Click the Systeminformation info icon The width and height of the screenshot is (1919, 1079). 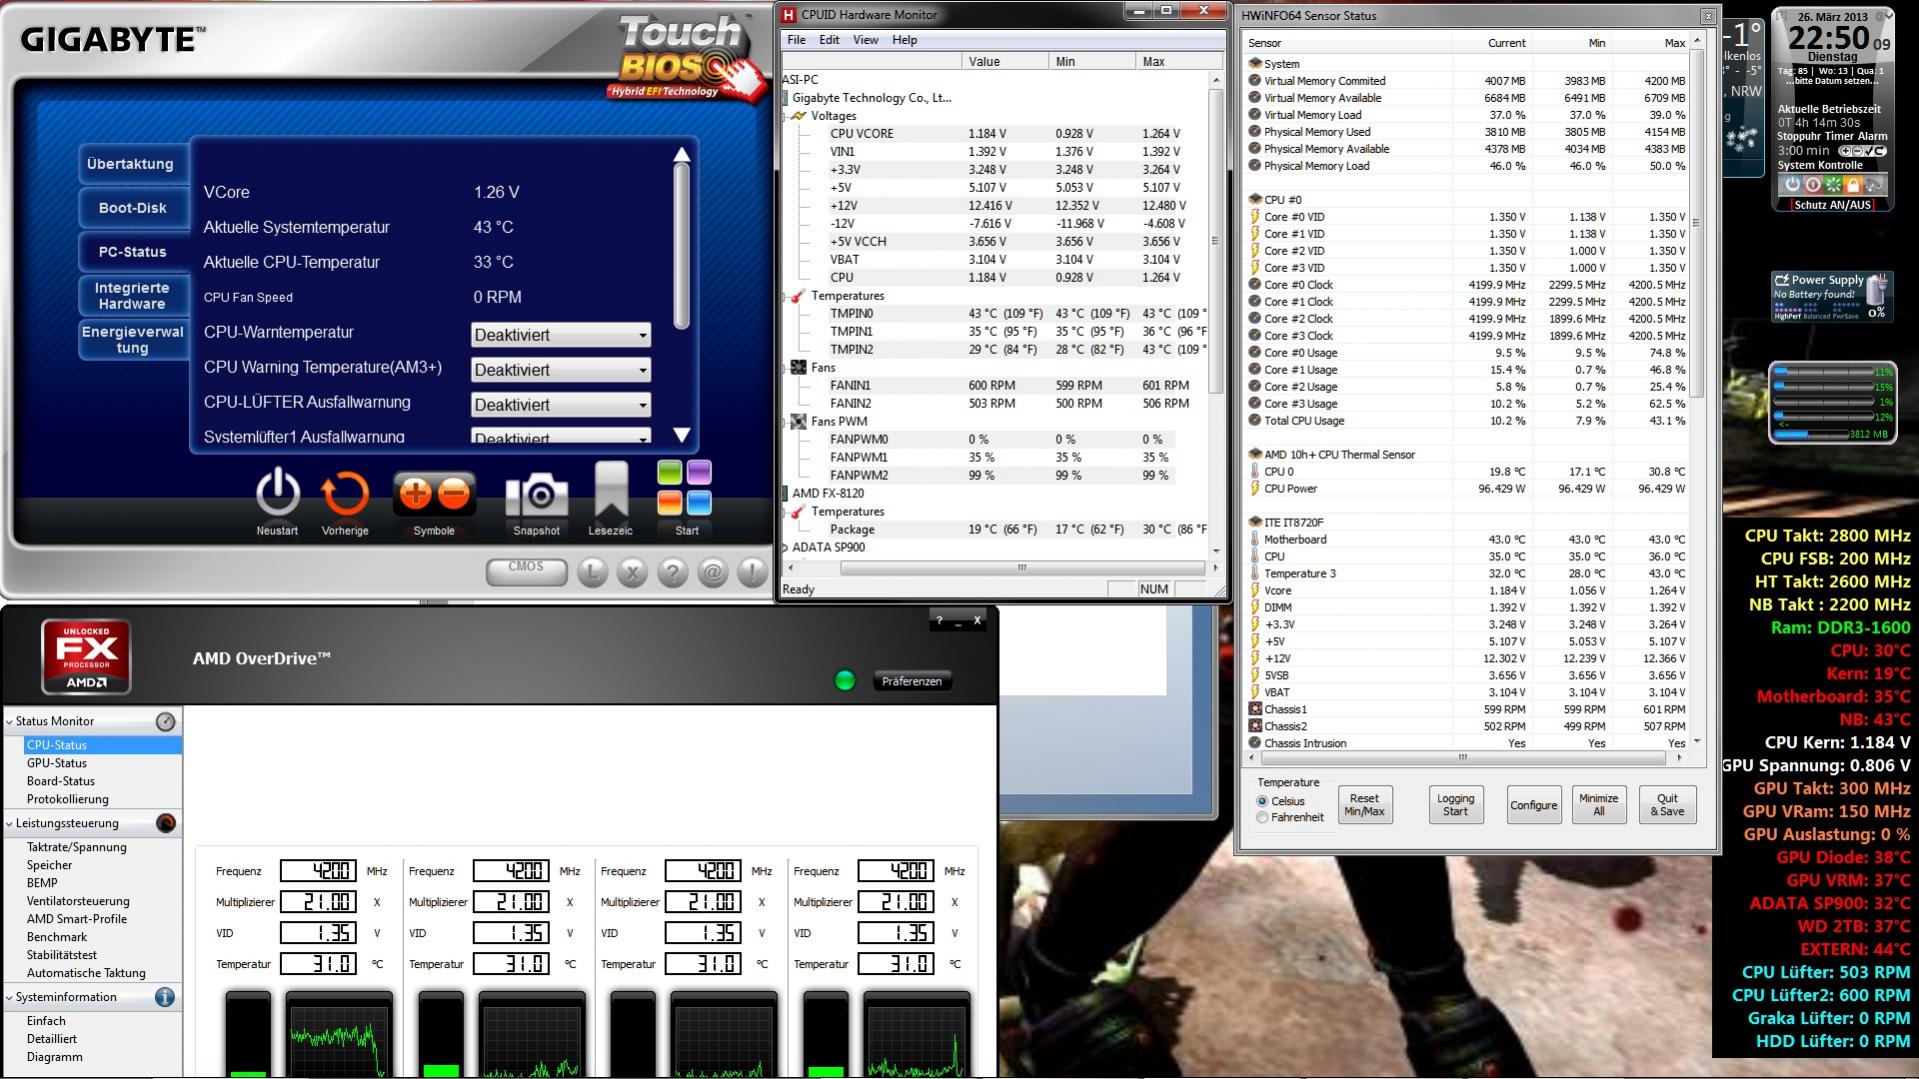[x=165, y=997]
